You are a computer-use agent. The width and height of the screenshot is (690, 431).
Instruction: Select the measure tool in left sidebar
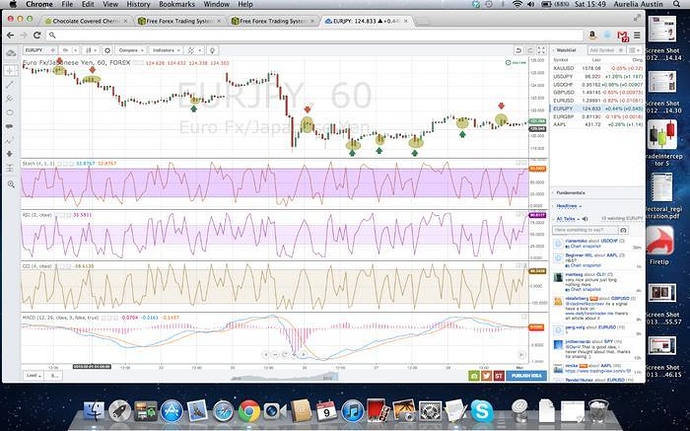[x=11, y=168]
